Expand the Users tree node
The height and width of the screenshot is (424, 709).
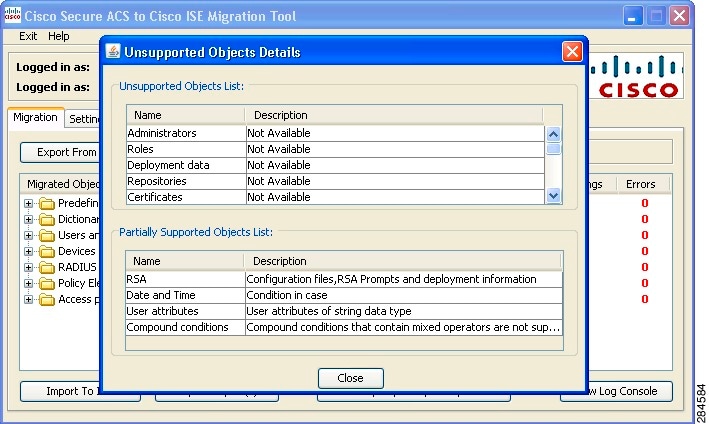coord(28,236)
